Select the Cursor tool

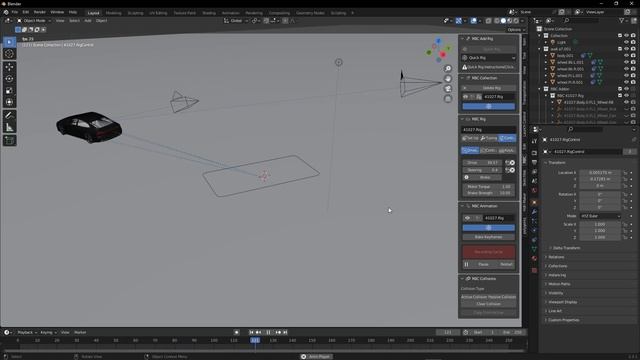pos(9,54)
